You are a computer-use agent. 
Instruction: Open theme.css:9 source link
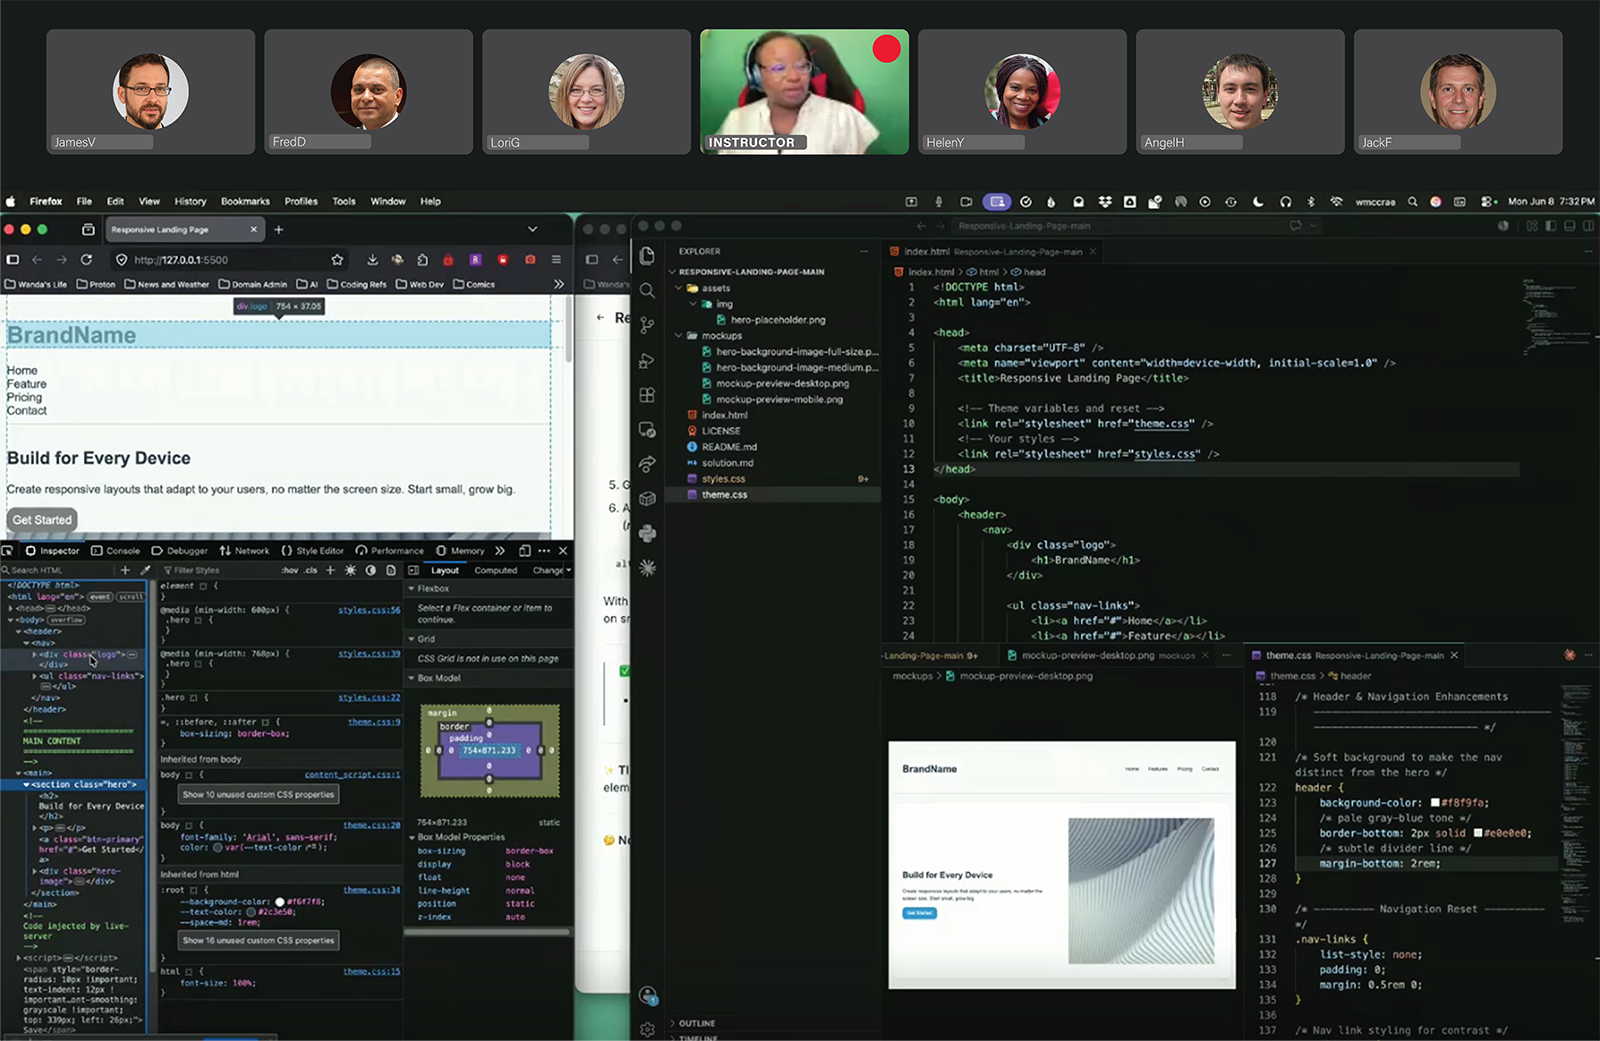tap(374, 722)
